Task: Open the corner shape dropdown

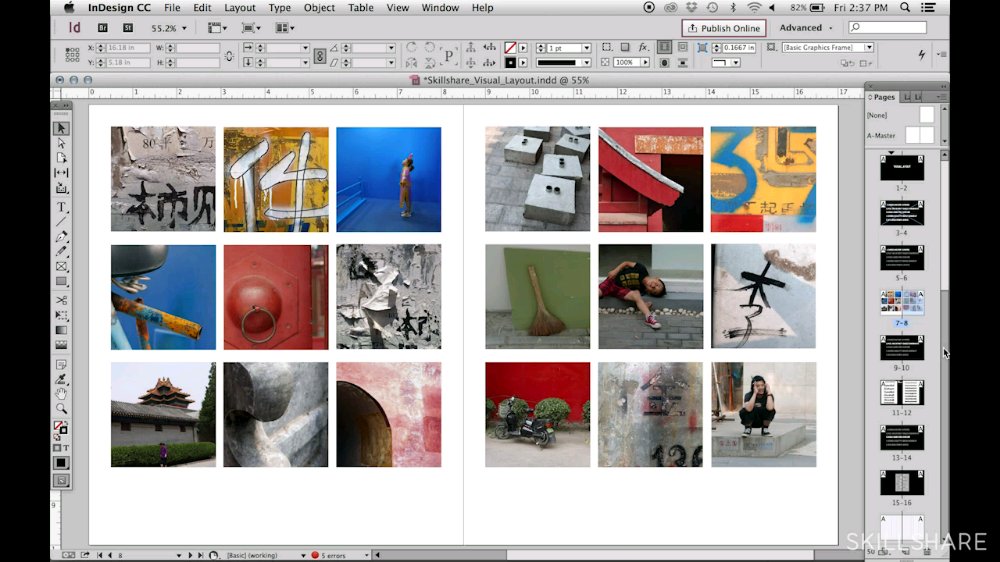Action: tap(735, 63)
